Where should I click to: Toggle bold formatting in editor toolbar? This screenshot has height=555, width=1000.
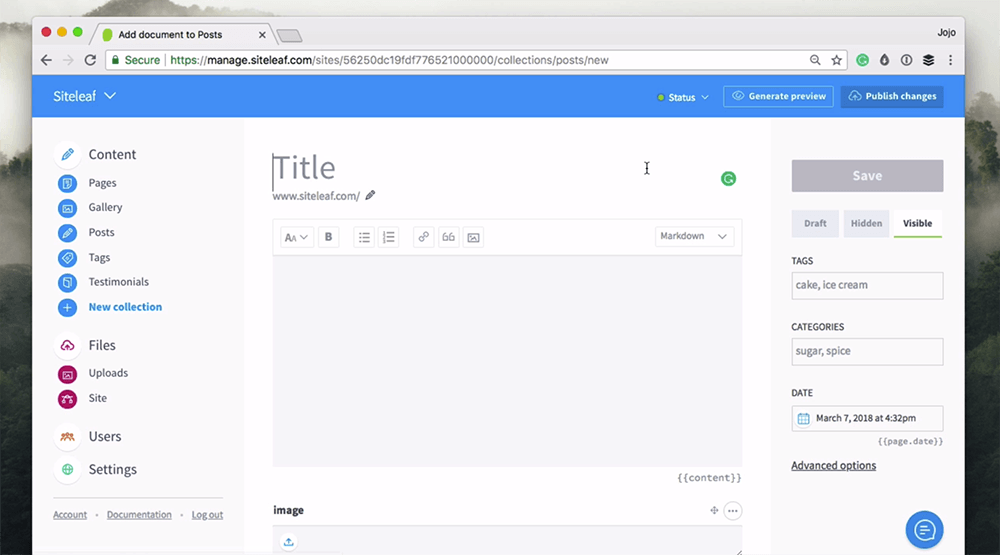pos(328,237)
